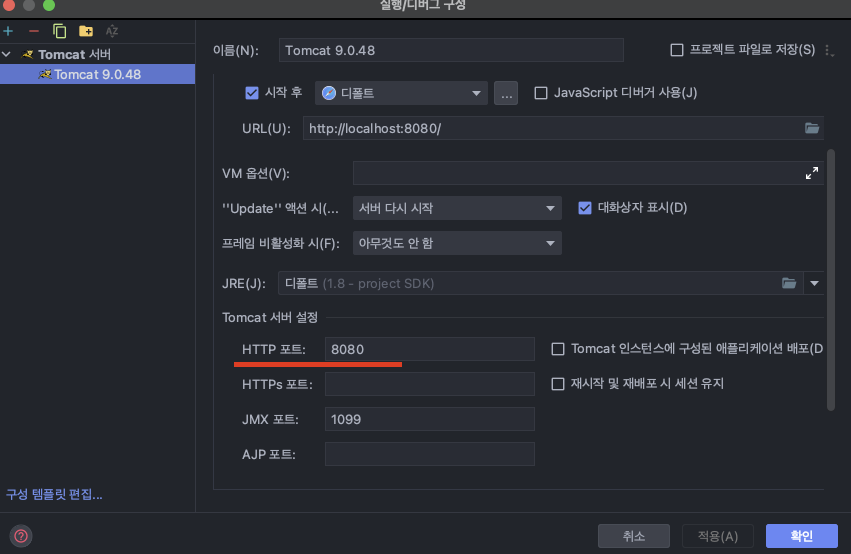Enable JavaScript 디버거 사용 checkbox

tap(541, 93)
